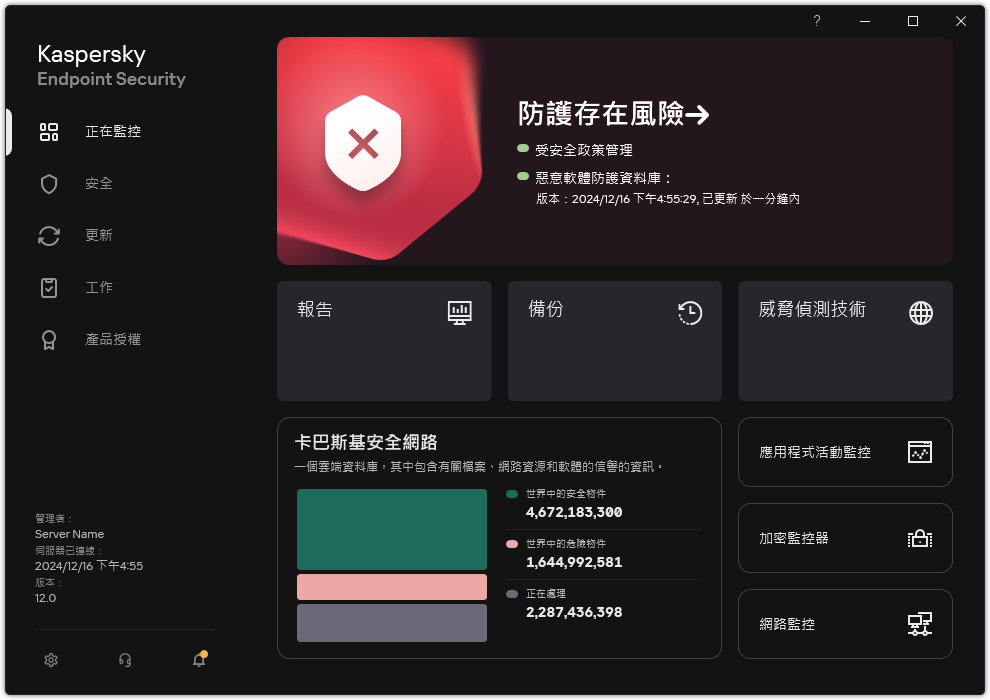Open the notification bell with alert dot
Viewport: 990px width, 700px height.
[x=198, y=660]
